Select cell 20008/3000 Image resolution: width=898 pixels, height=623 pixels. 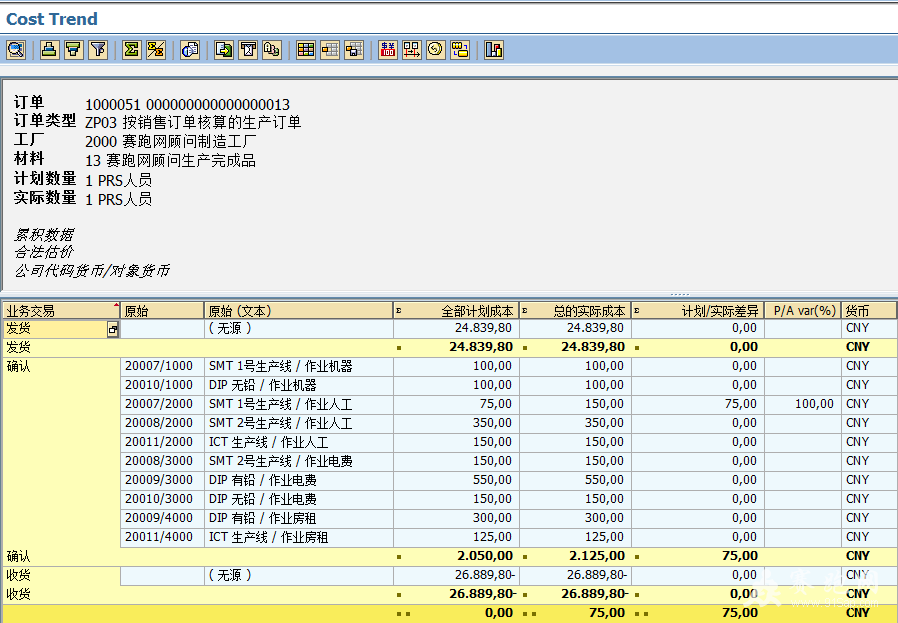coord(162,461)
